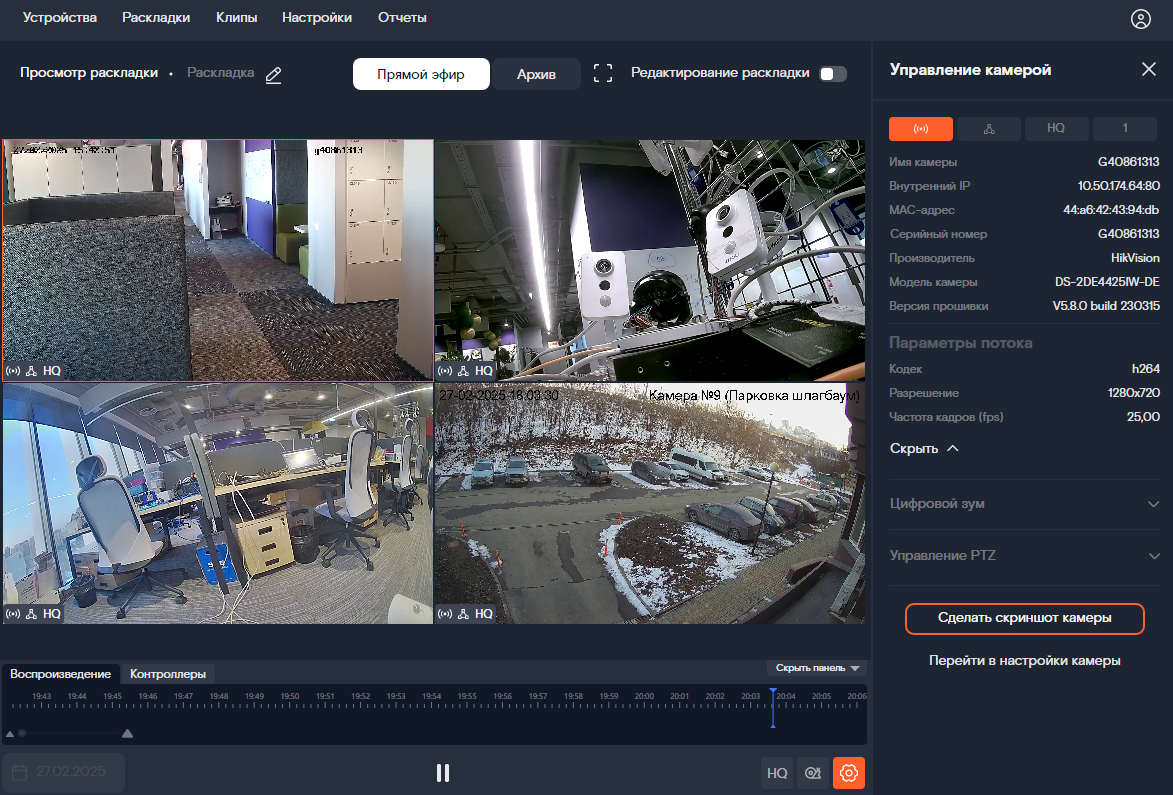Toggle the HQ button in the bottom playback bar

(777, 773)
